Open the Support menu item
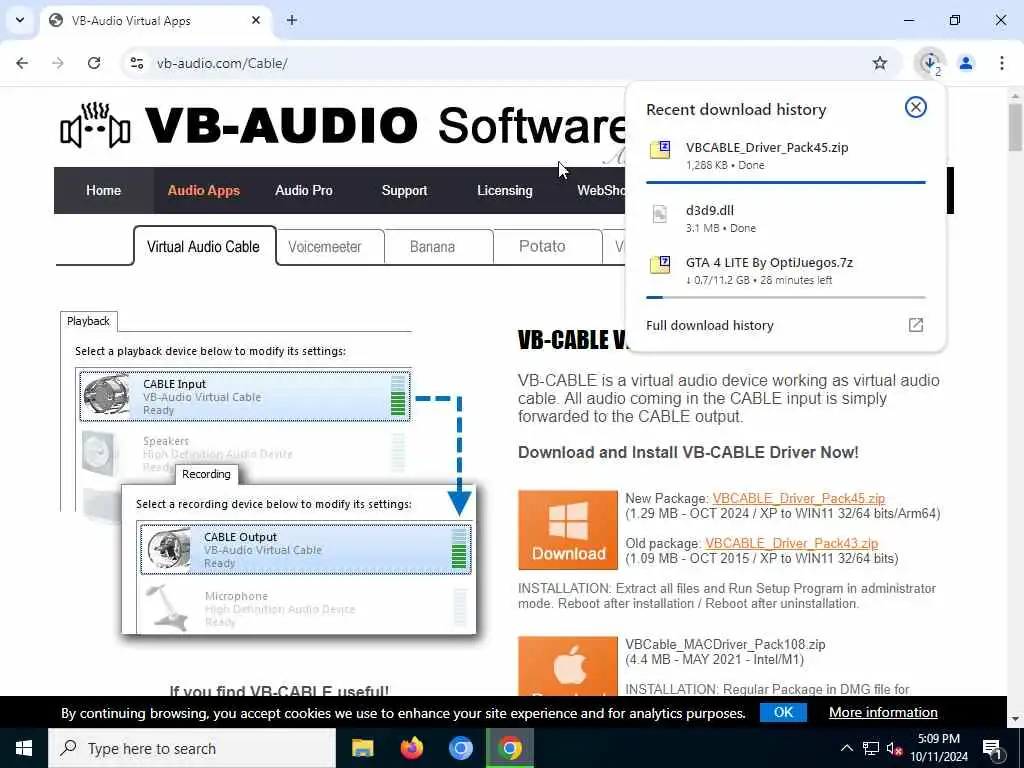1024x768 pixels. (x=404, y=191)
